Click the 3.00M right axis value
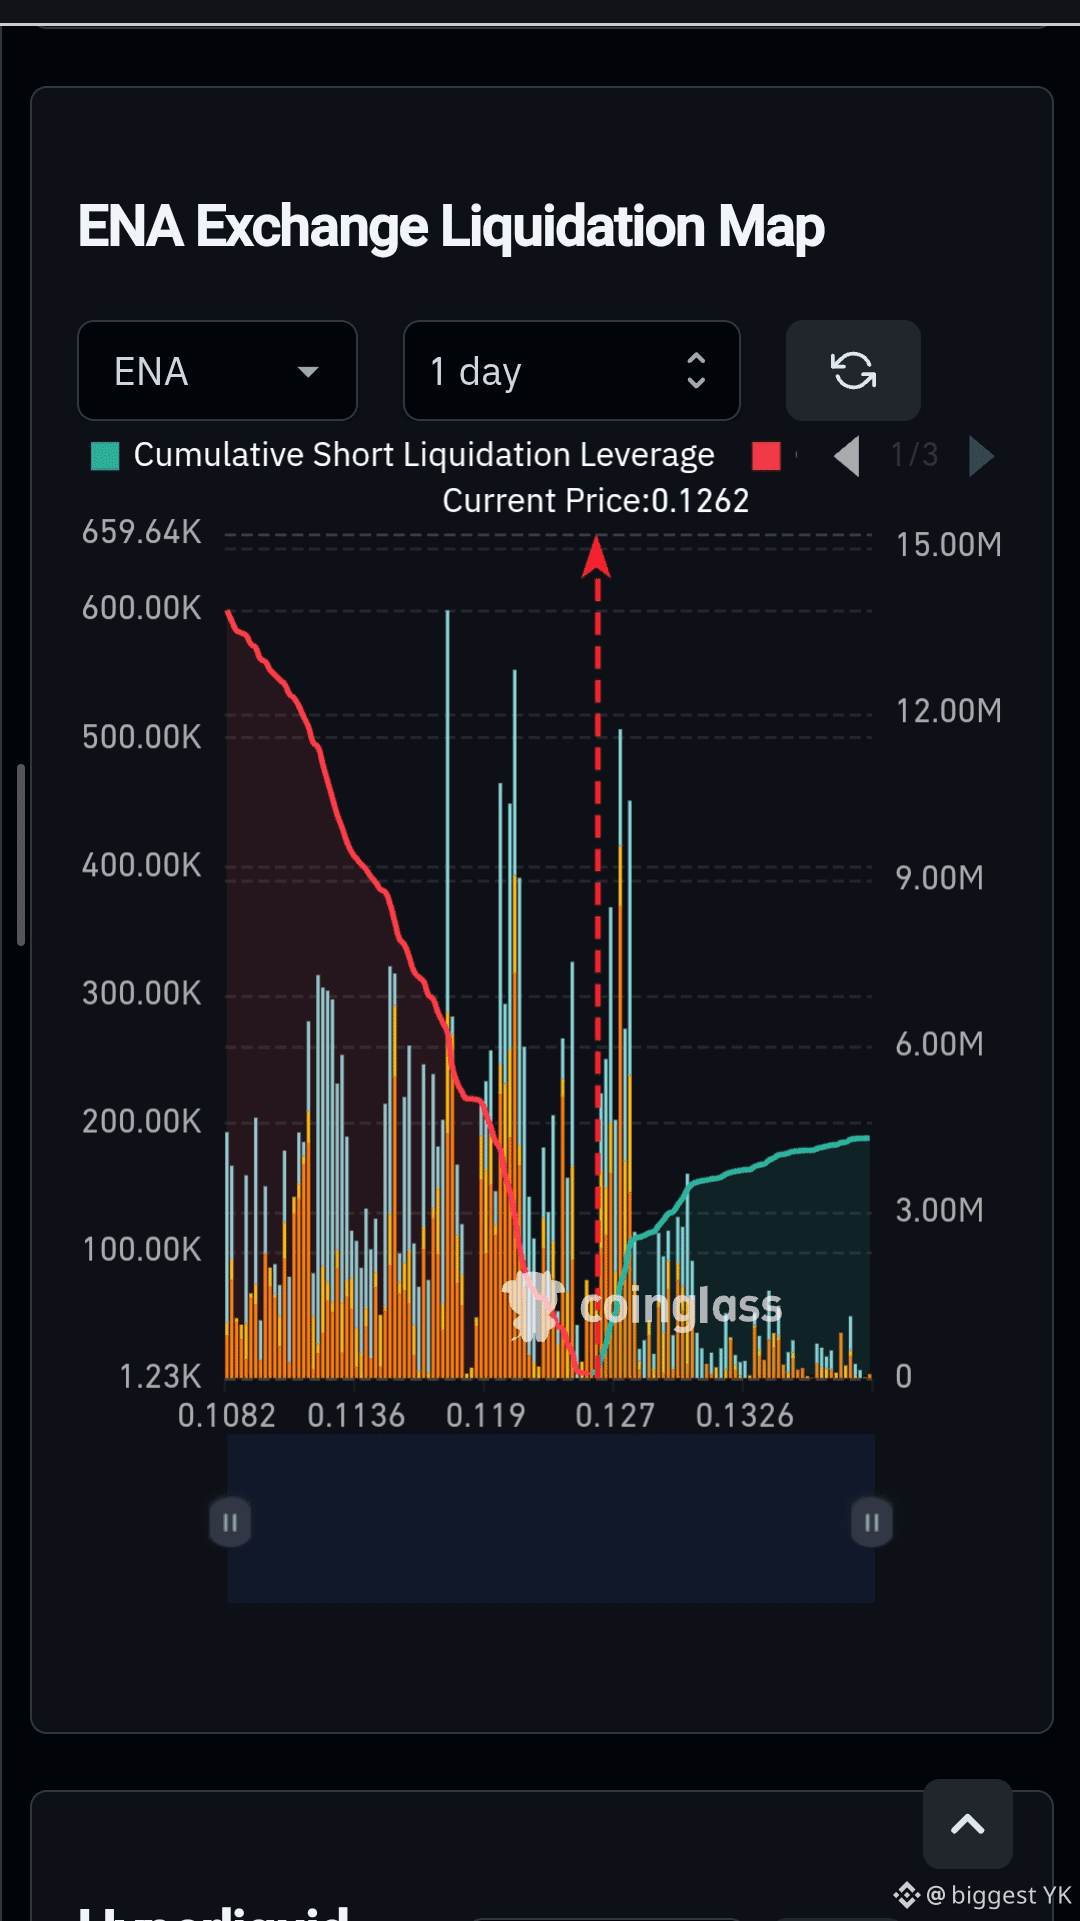Viewport: 1080px width, 1921px height. [x=940, y=1209]
